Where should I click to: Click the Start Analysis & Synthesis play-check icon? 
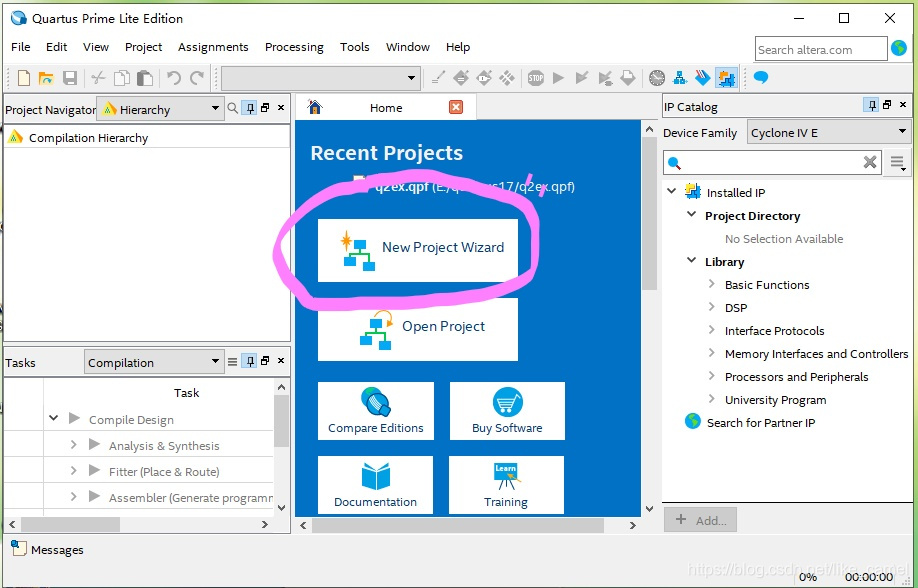pos(581,78)
